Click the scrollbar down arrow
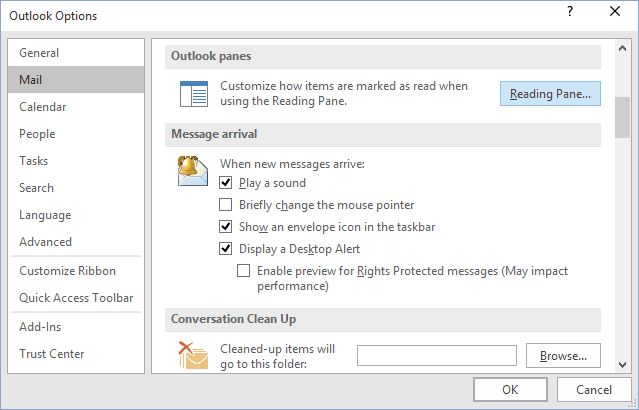 point(622,364)
